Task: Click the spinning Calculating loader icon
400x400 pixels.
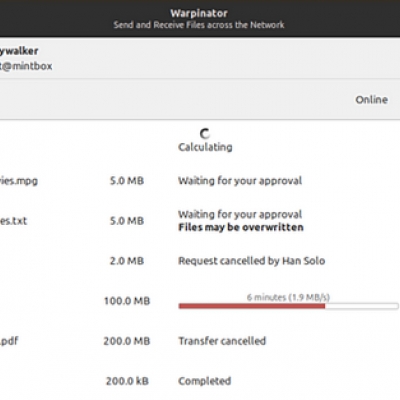Action: point(205,134)
